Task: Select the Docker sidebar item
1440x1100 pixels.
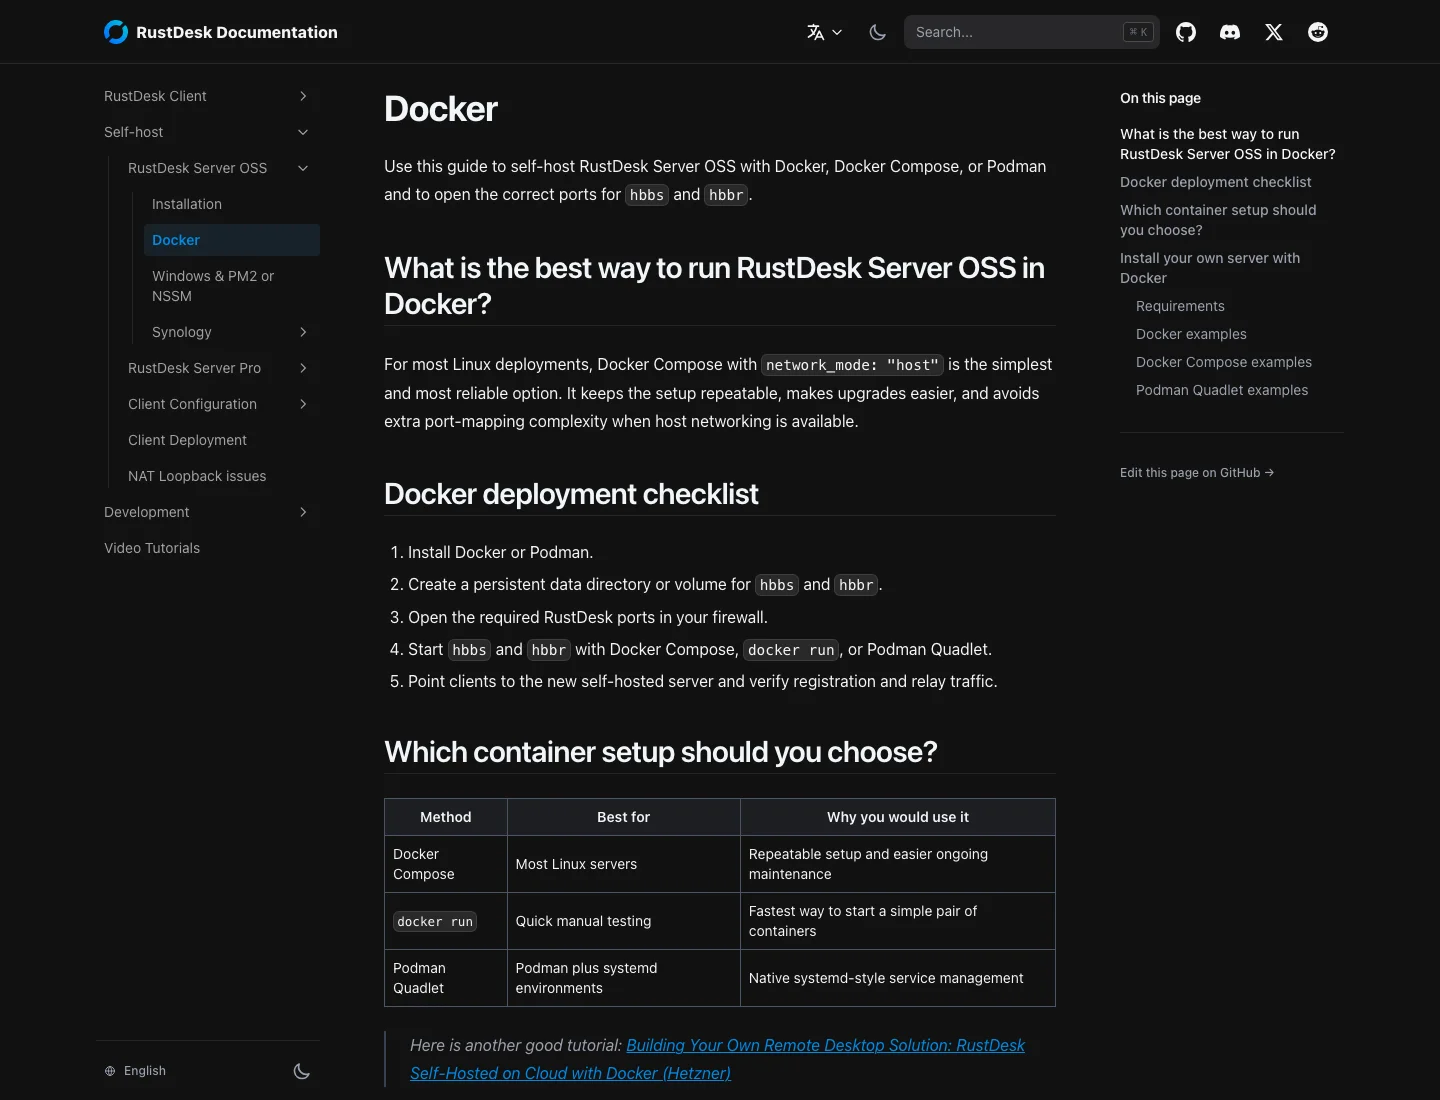Action: pyautogui.click(x=232, y=240)
